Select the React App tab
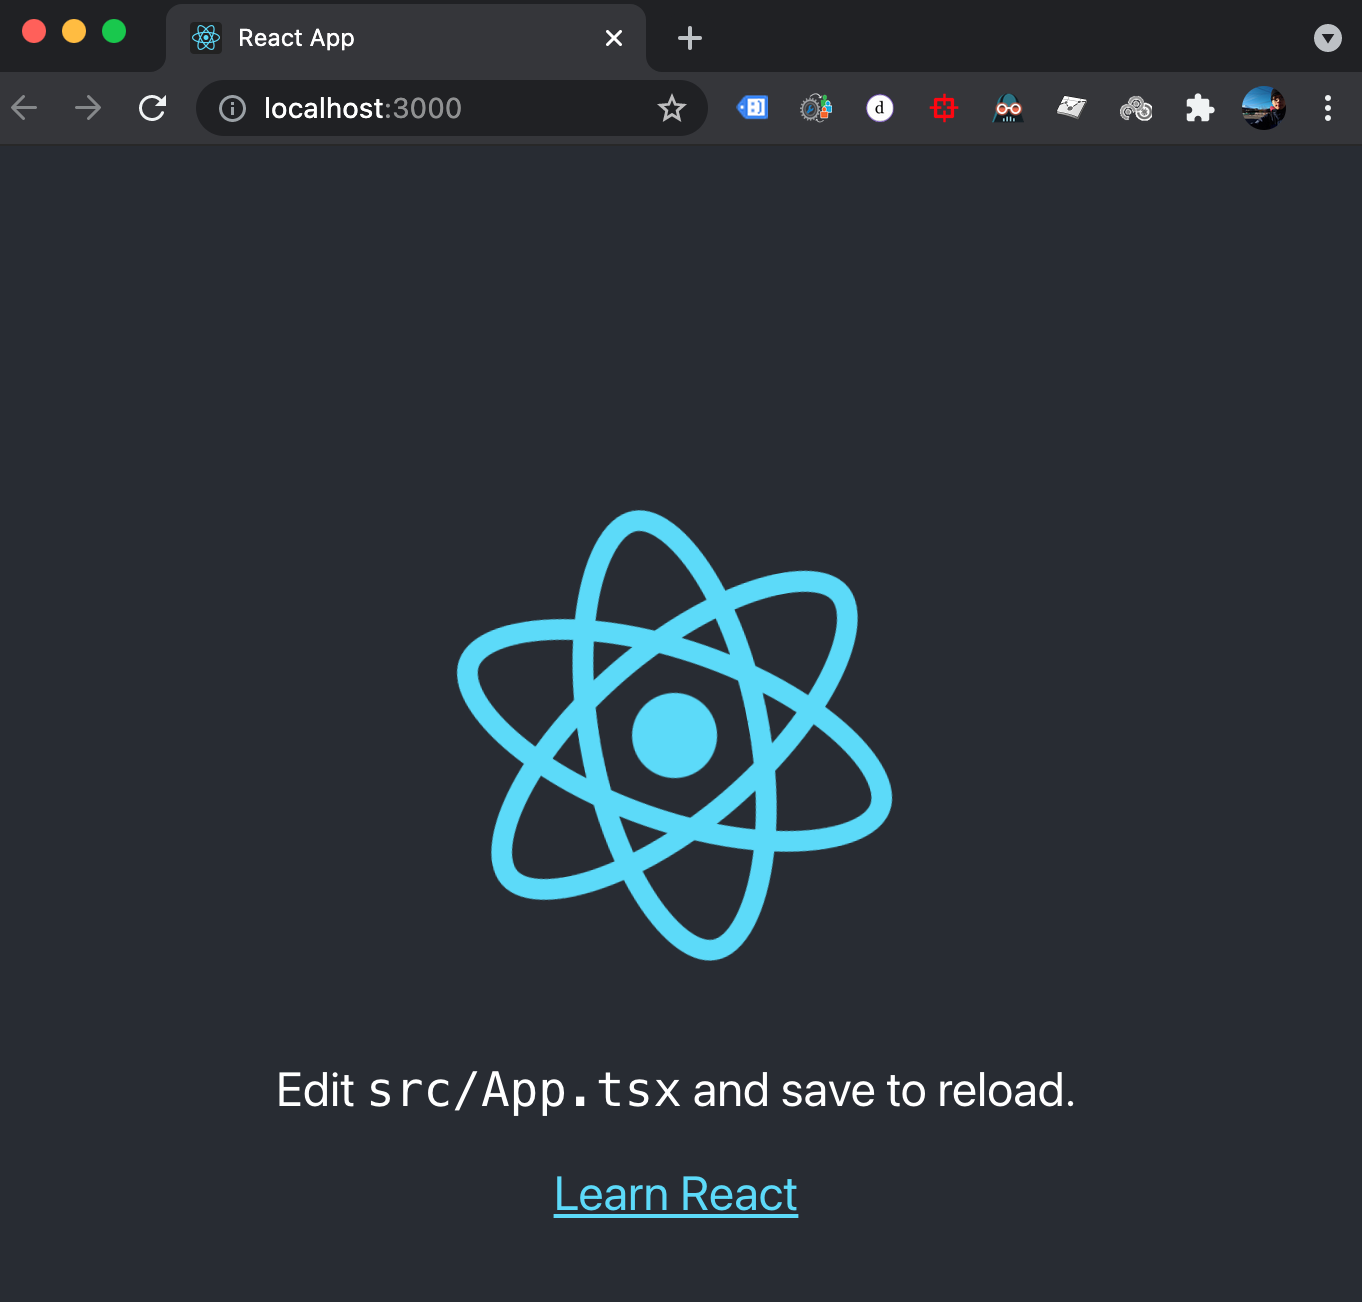 coord(406,38)
